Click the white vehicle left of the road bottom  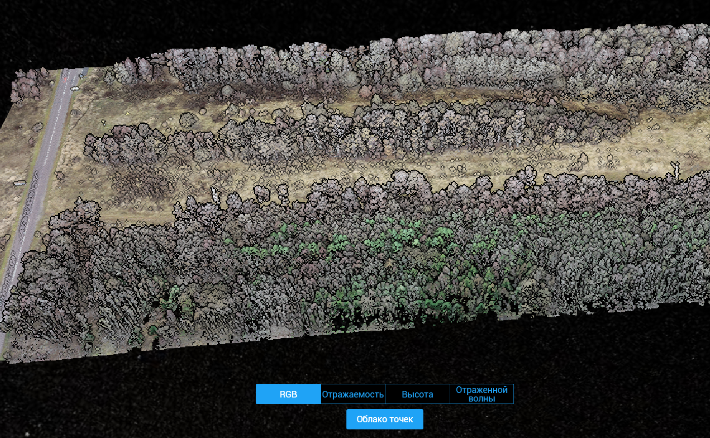click(x=19, y=183)
